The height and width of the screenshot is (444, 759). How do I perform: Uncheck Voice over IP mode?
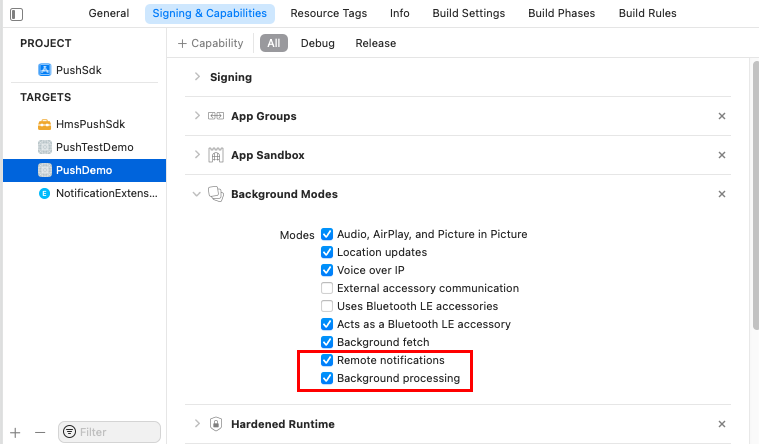pos(327,270)
